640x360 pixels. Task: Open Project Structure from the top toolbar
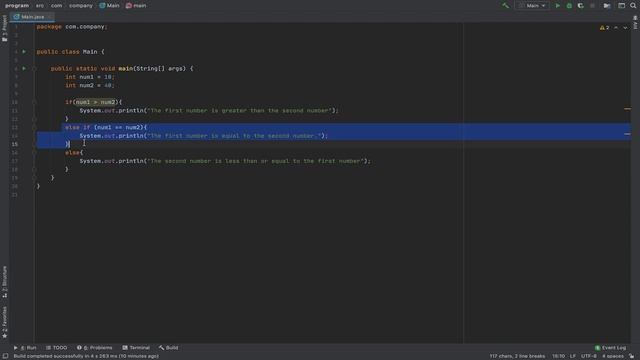coord(607,6)
